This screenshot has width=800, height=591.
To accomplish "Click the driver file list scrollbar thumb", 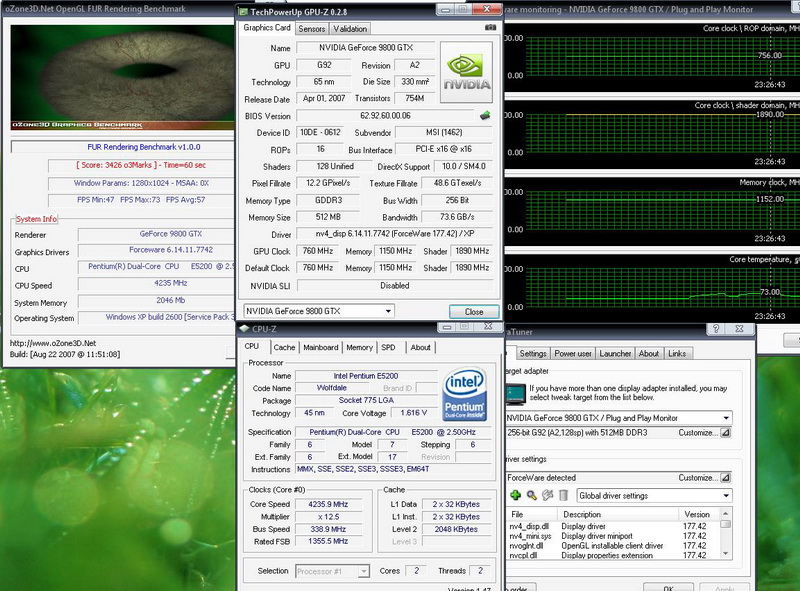I will [726, 524].
